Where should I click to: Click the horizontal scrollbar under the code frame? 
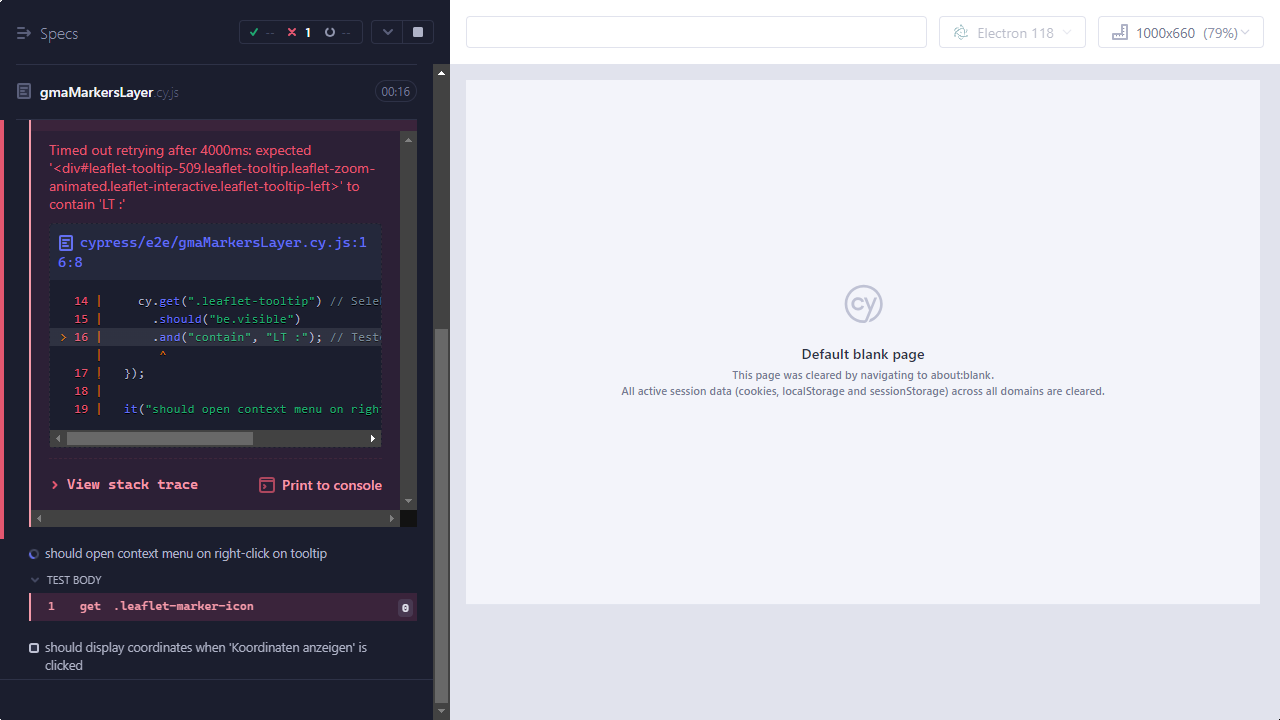(160, 438)
